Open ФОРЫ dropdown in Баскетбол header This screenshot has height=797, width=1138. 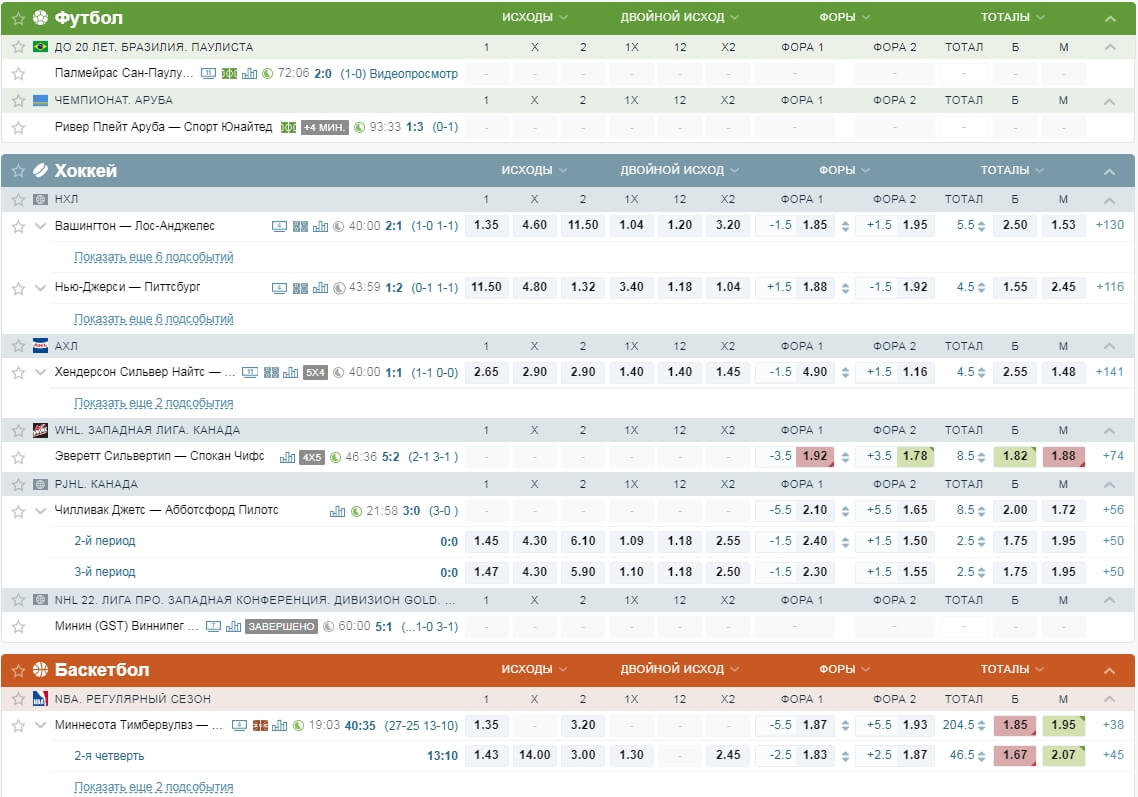point(844,669)
